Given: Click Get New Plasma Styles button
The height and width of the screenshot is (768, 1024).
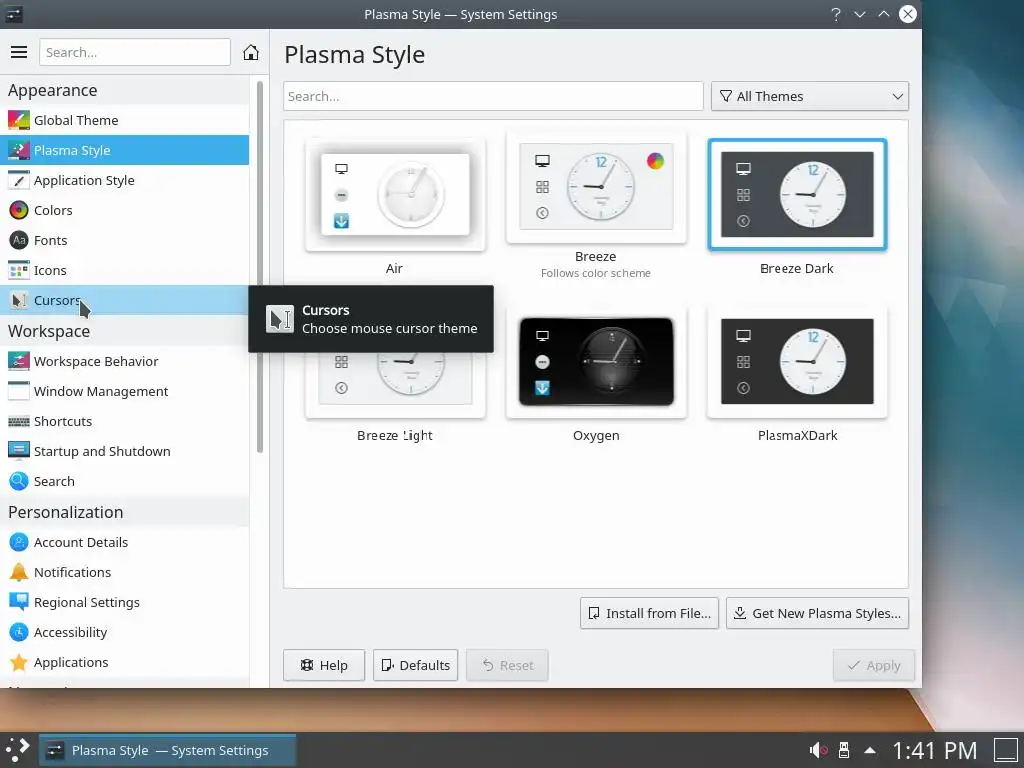Looking at the screenshot, I should [x=817, y=613].
